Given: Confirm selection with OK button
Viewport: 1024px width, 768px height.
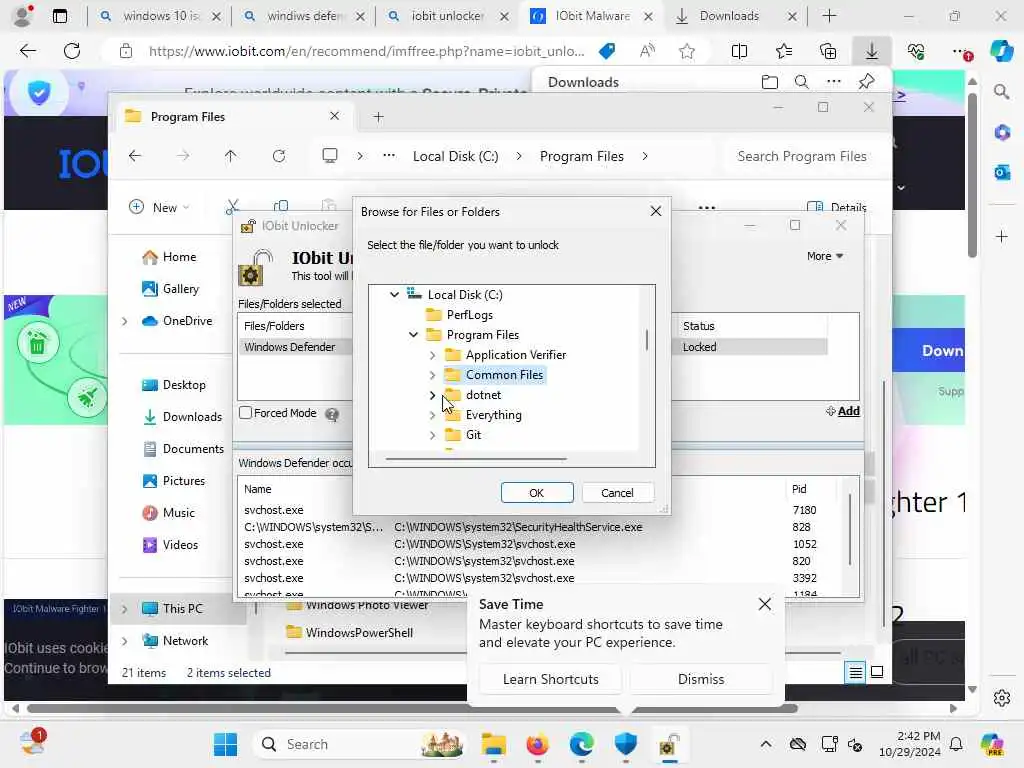Looking at the screenshot, I should pyautogui.click(x=537, y=492).
